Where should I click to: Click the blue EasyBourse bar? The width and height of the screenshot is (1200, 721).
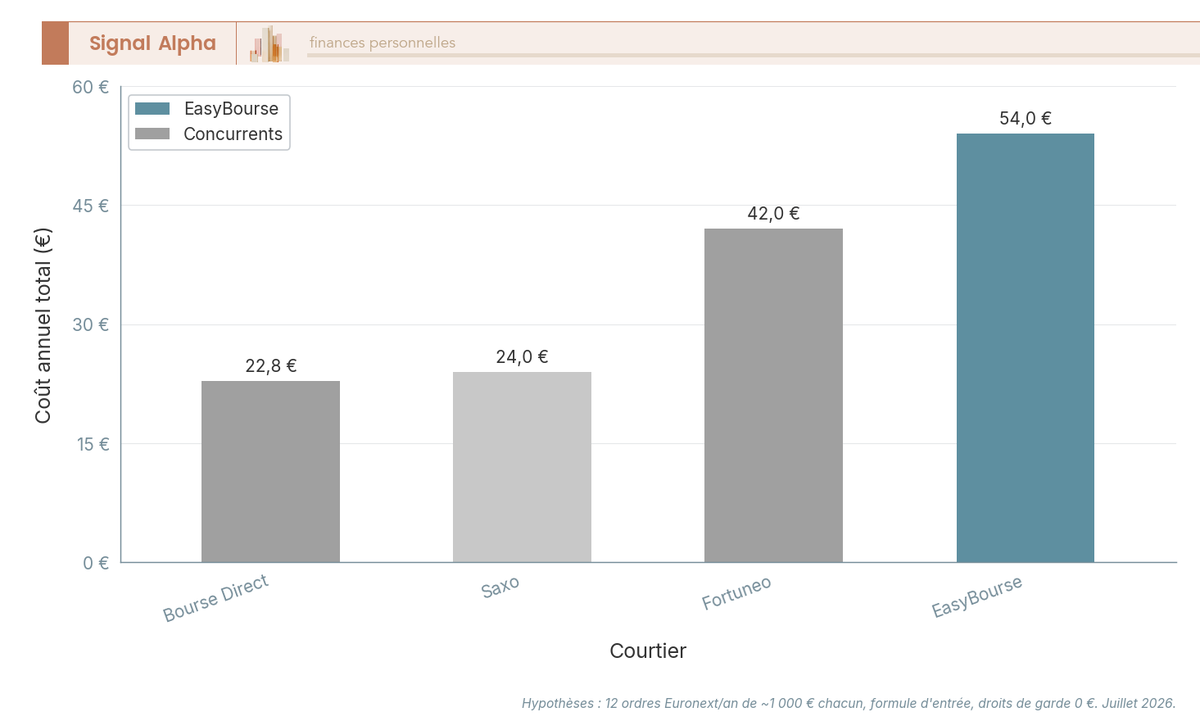(x=1025, y=348)
